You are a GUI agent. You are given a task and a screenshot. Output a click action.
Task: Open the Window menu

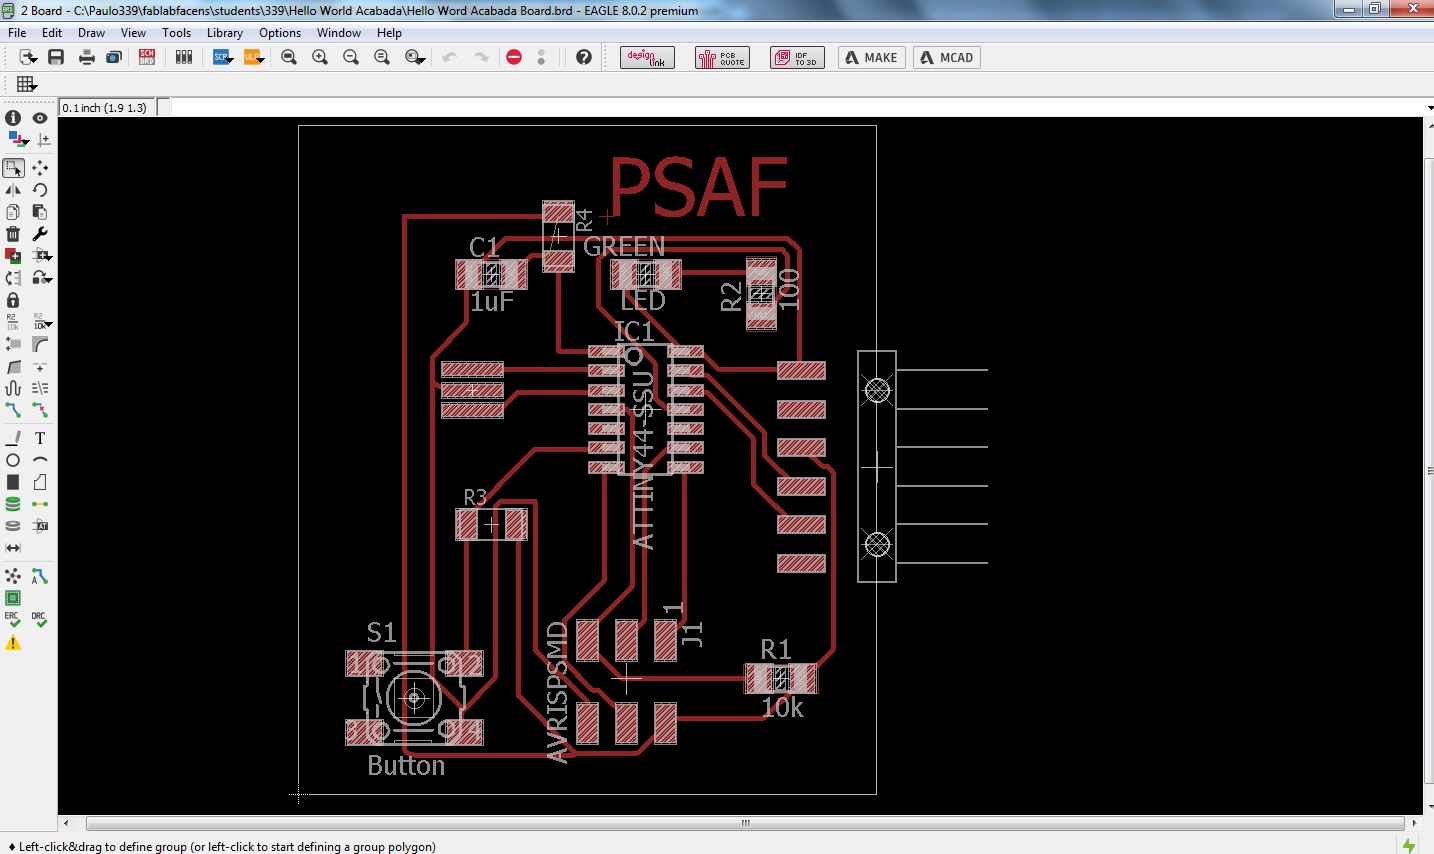(339, 33)
